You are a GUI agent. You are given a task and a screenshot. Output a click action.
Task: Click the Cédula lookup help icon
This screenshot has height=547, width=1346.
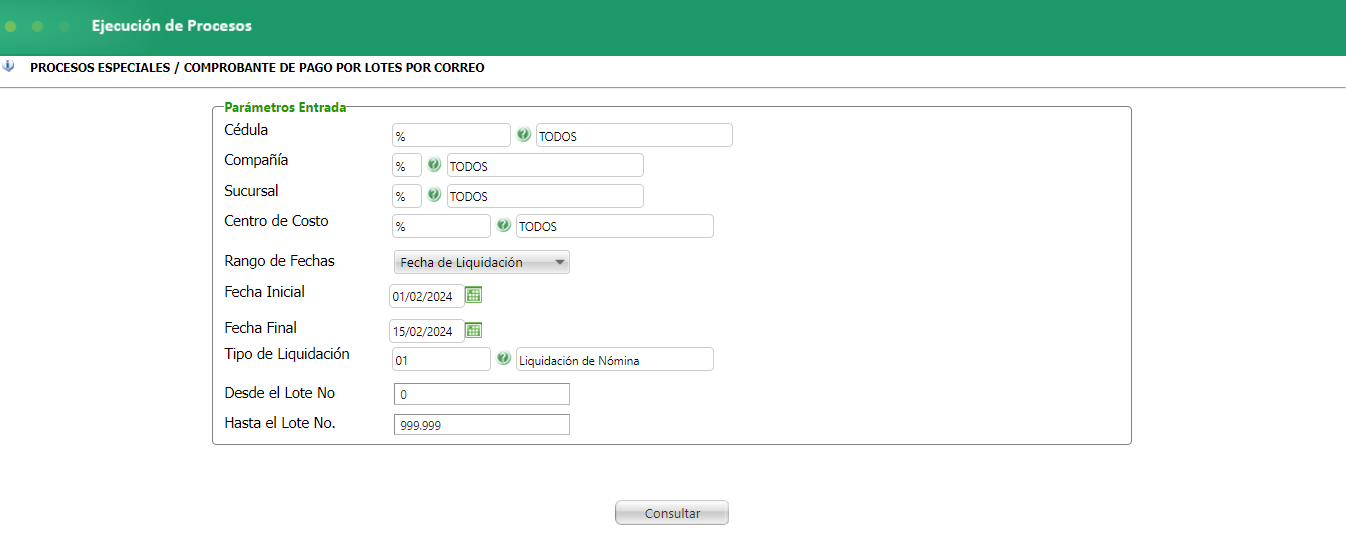[x=523, y=135]
